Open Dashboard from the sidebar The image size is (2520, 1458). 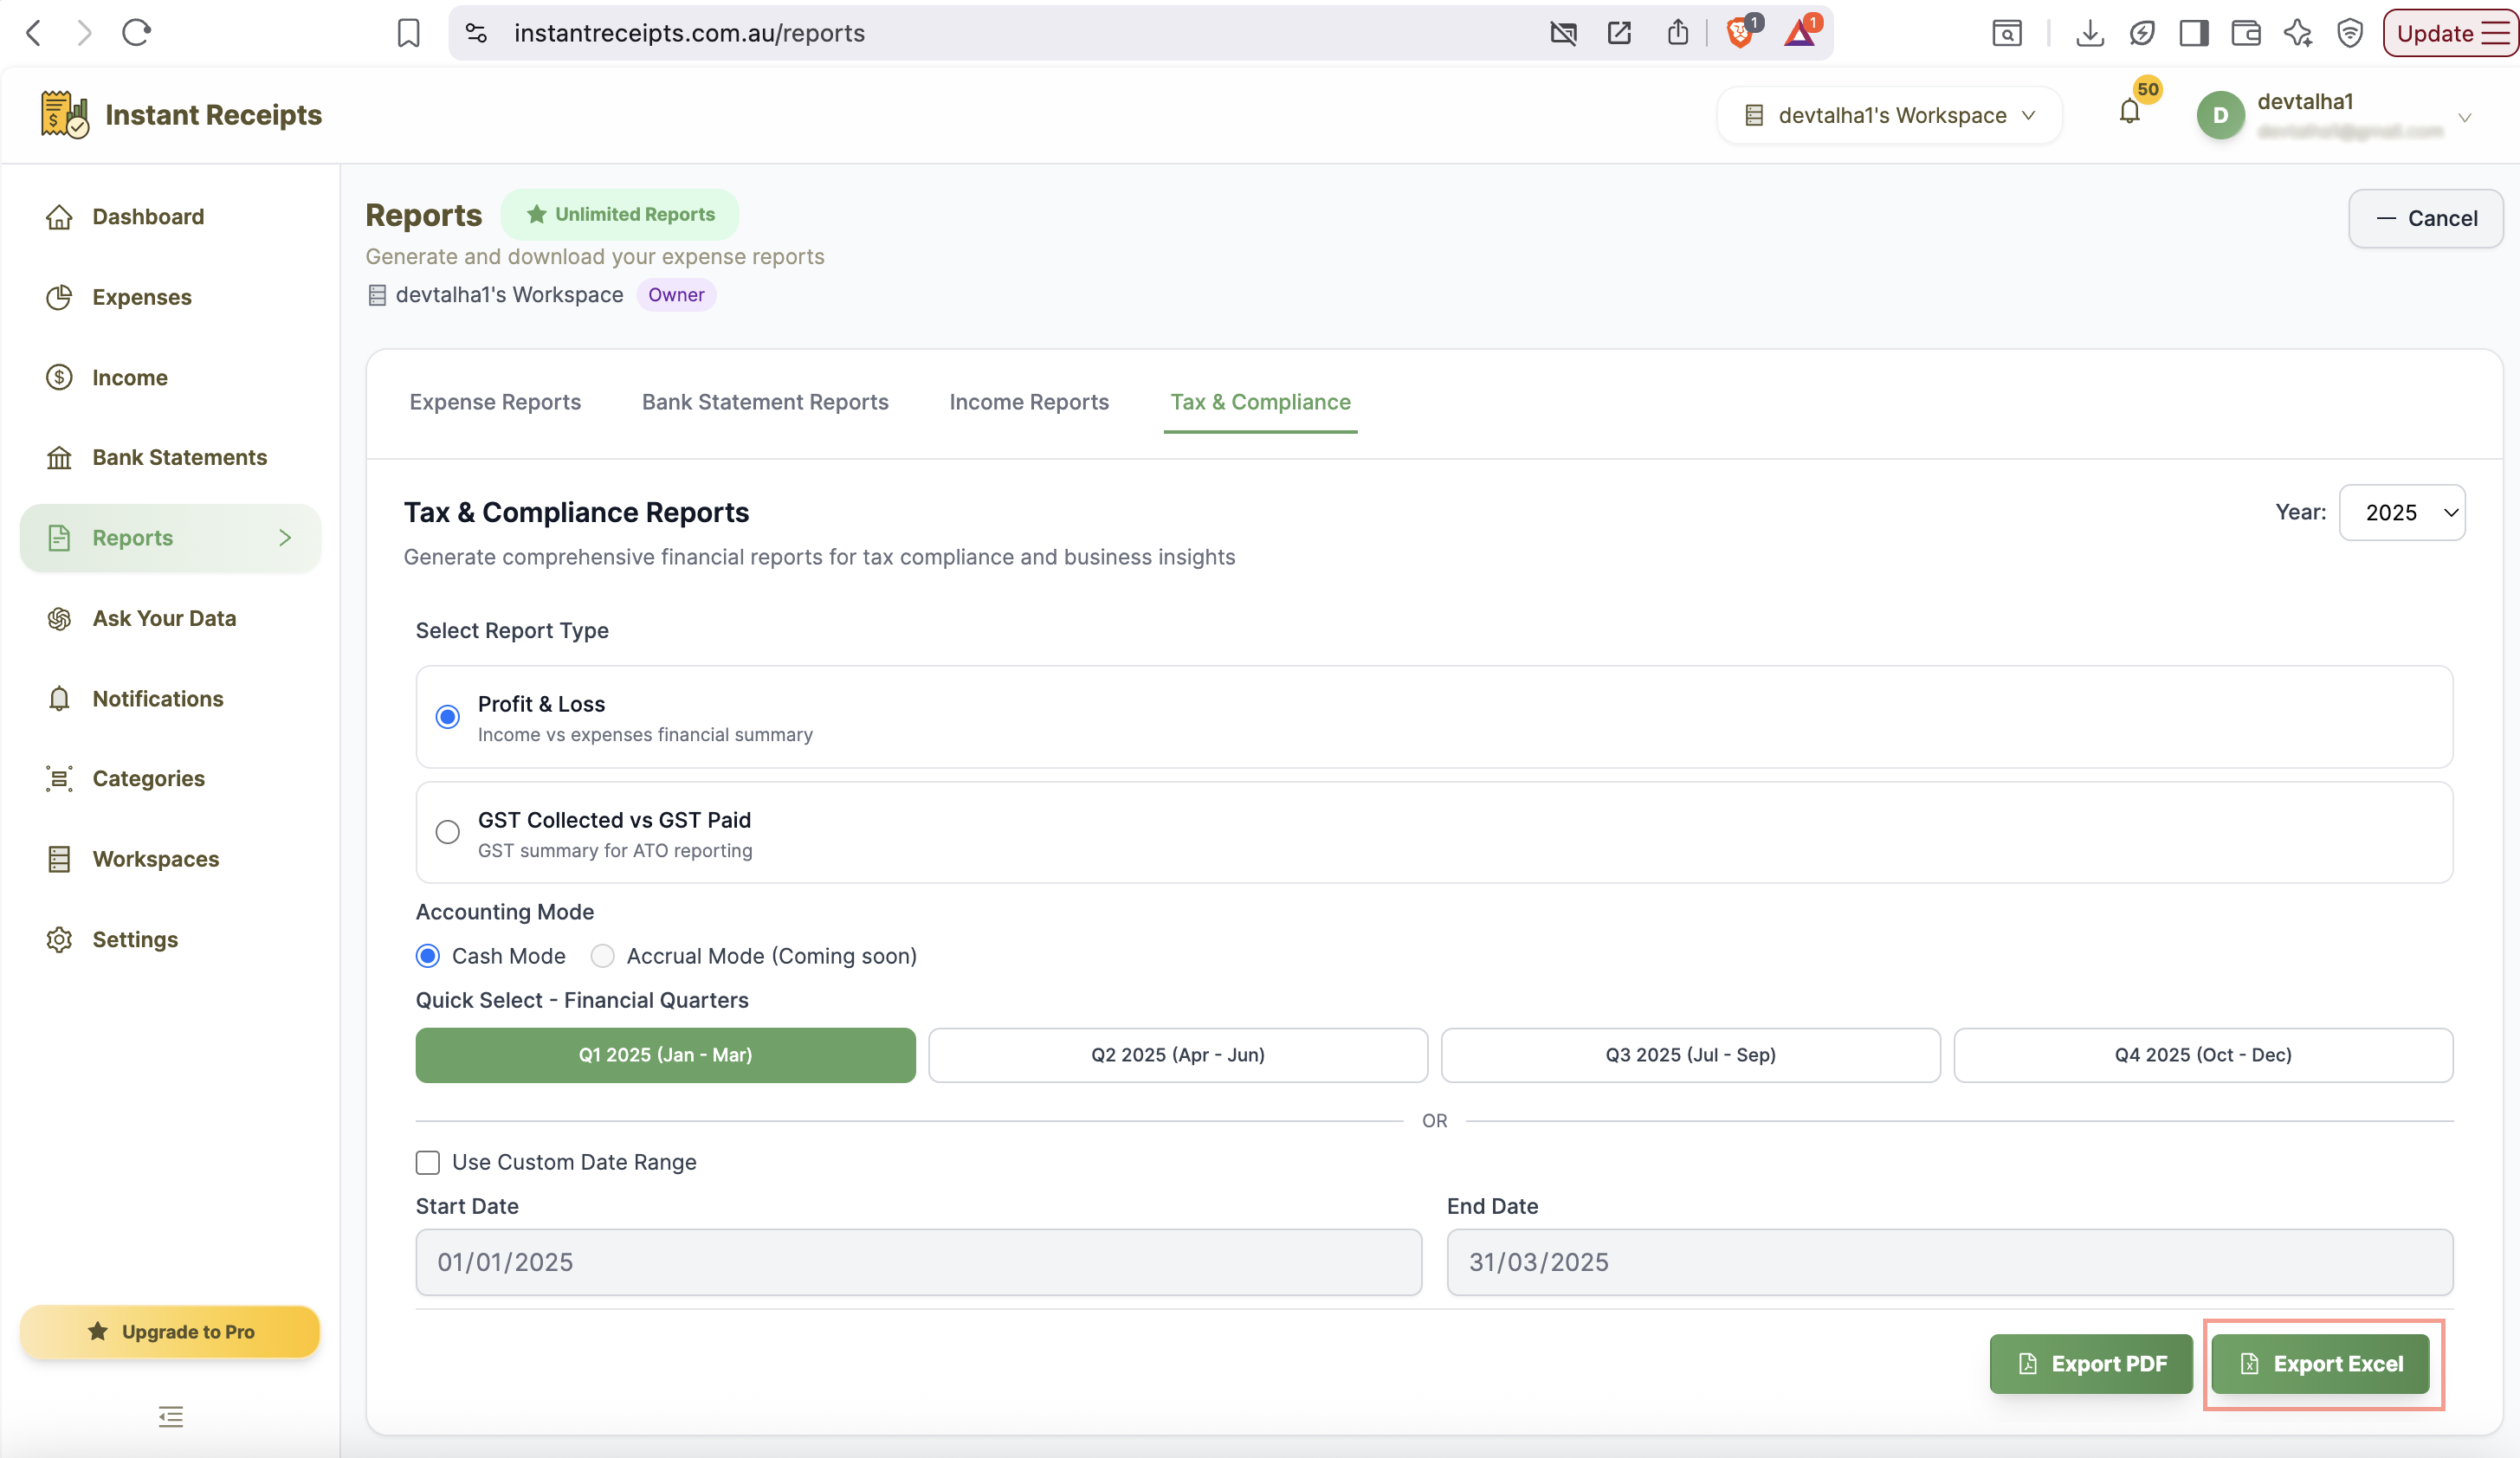click(170, 217)
